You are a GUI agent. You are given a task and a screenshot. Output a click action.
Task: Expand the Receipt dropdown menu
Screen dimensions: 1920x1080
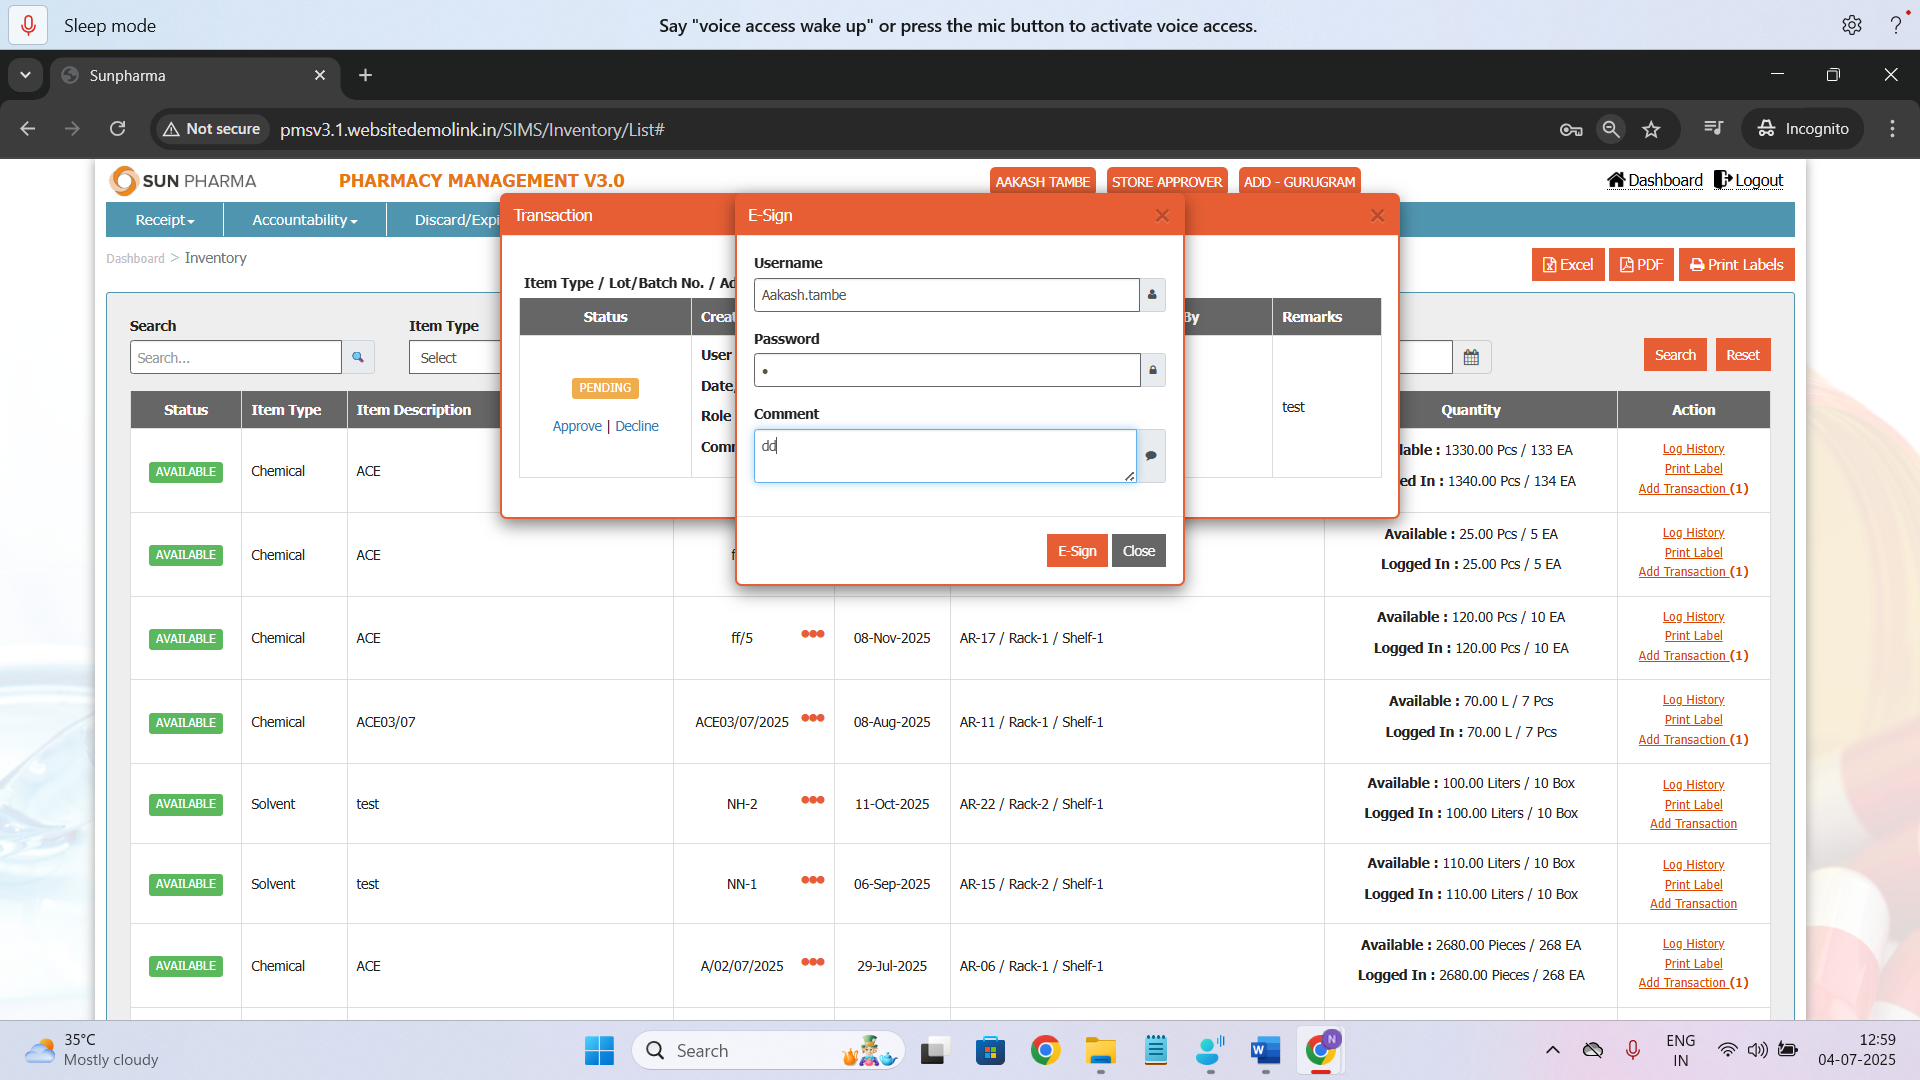click(x=165, y=220)
